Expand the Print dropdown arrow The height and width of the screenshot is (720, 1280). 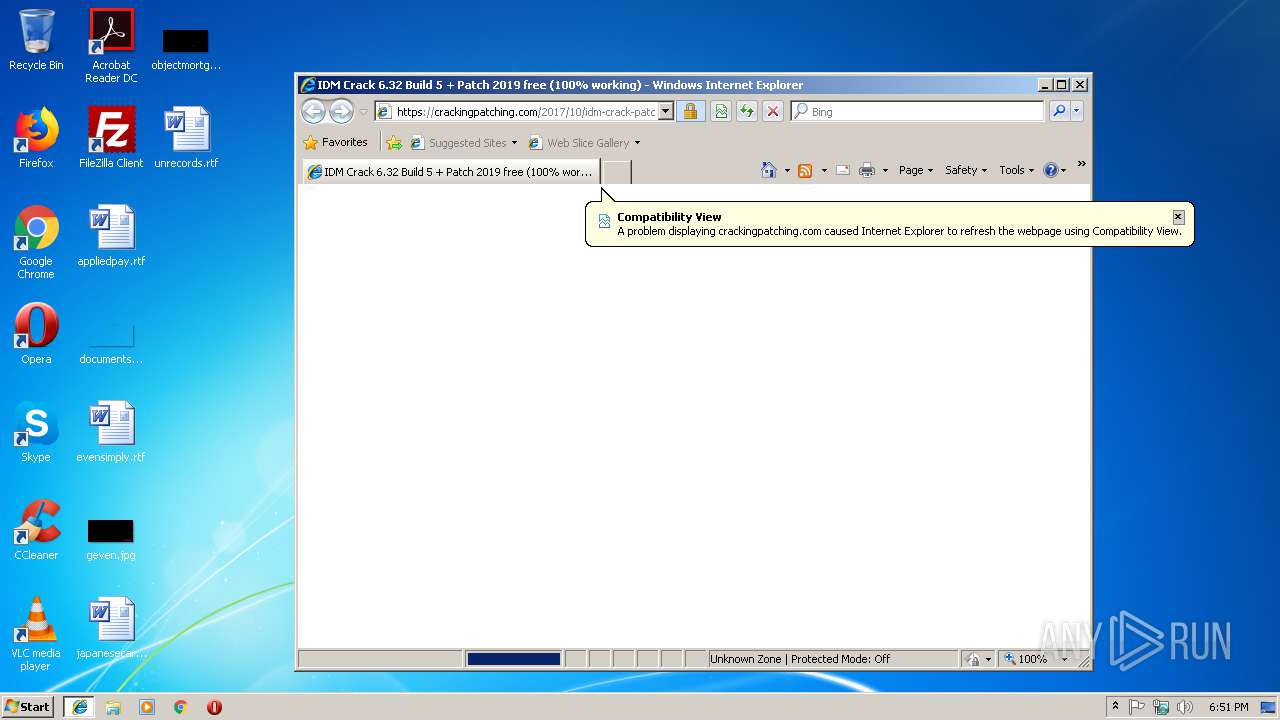884,170
